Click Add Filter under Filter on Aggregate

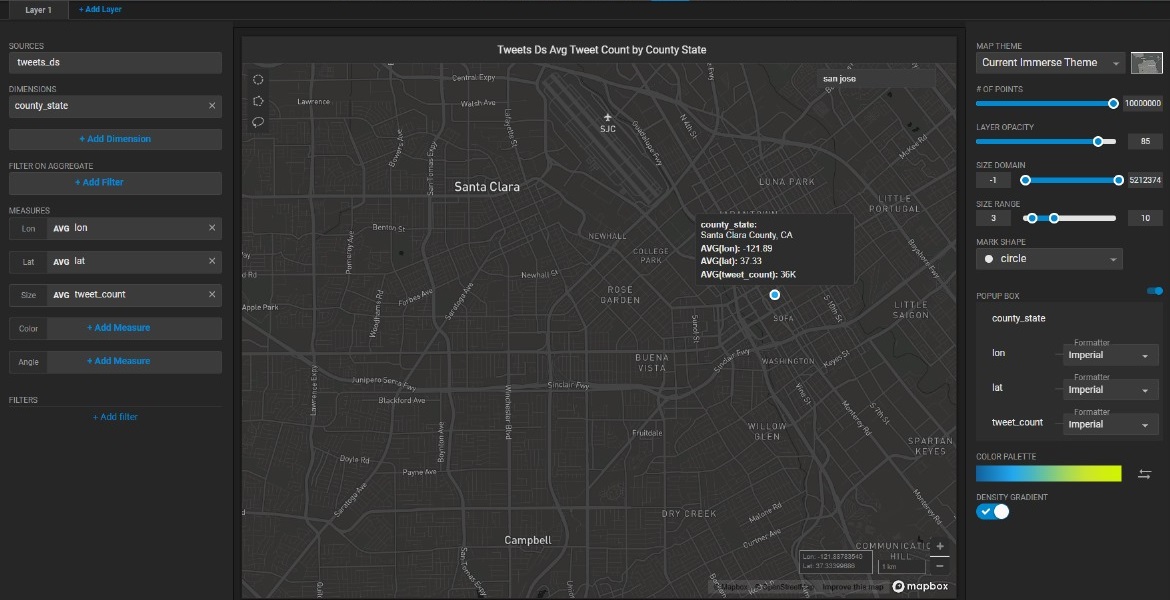(x=115, y=183)
